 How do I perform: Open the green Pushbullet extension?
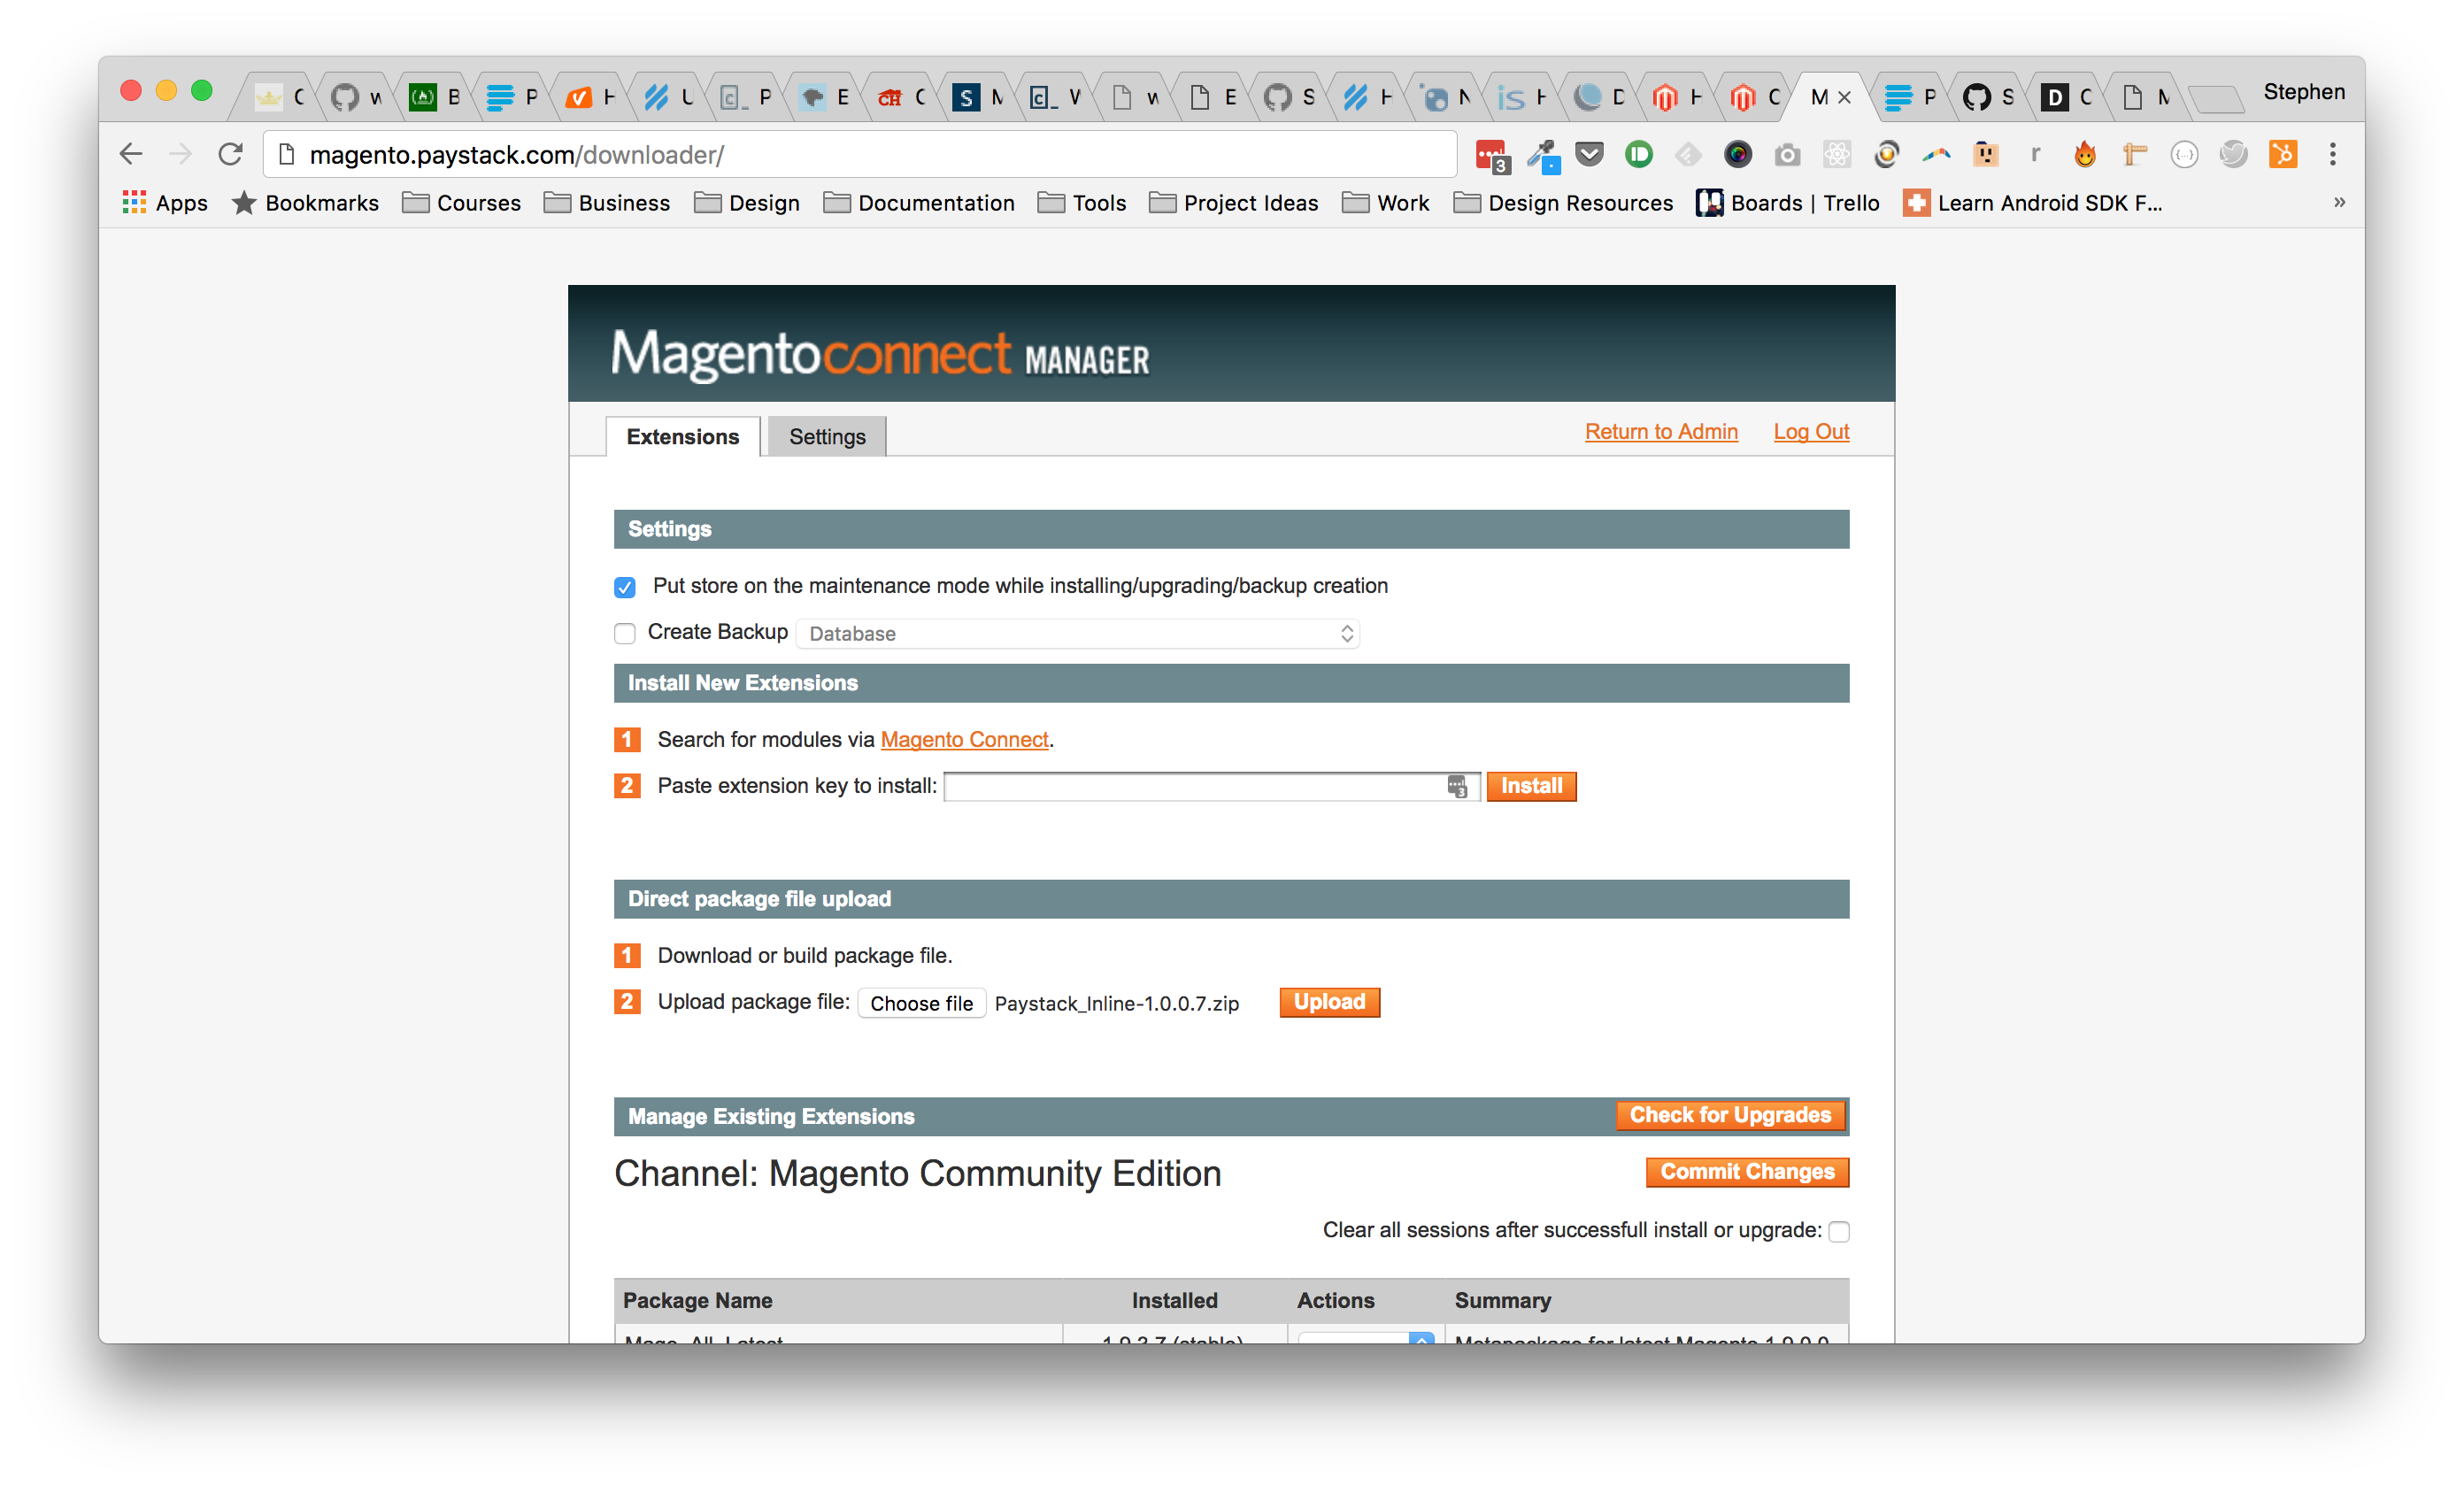tap(1639, 154)
